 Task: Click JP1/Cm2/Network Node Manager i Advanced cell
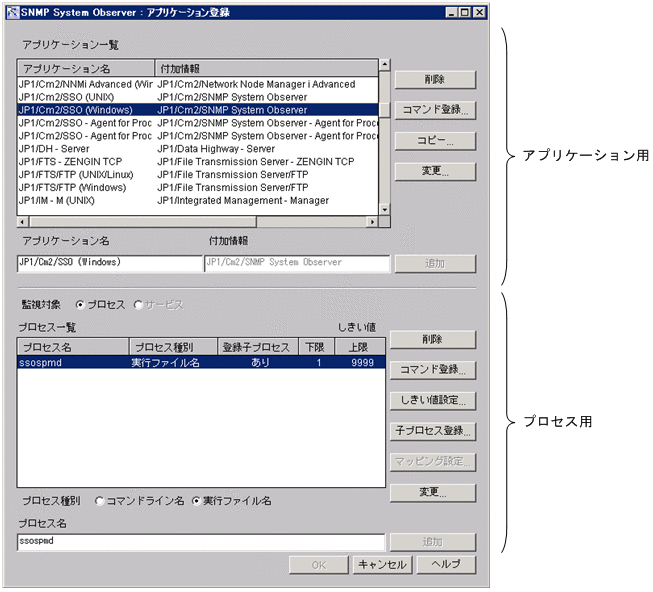click(257, 85)
